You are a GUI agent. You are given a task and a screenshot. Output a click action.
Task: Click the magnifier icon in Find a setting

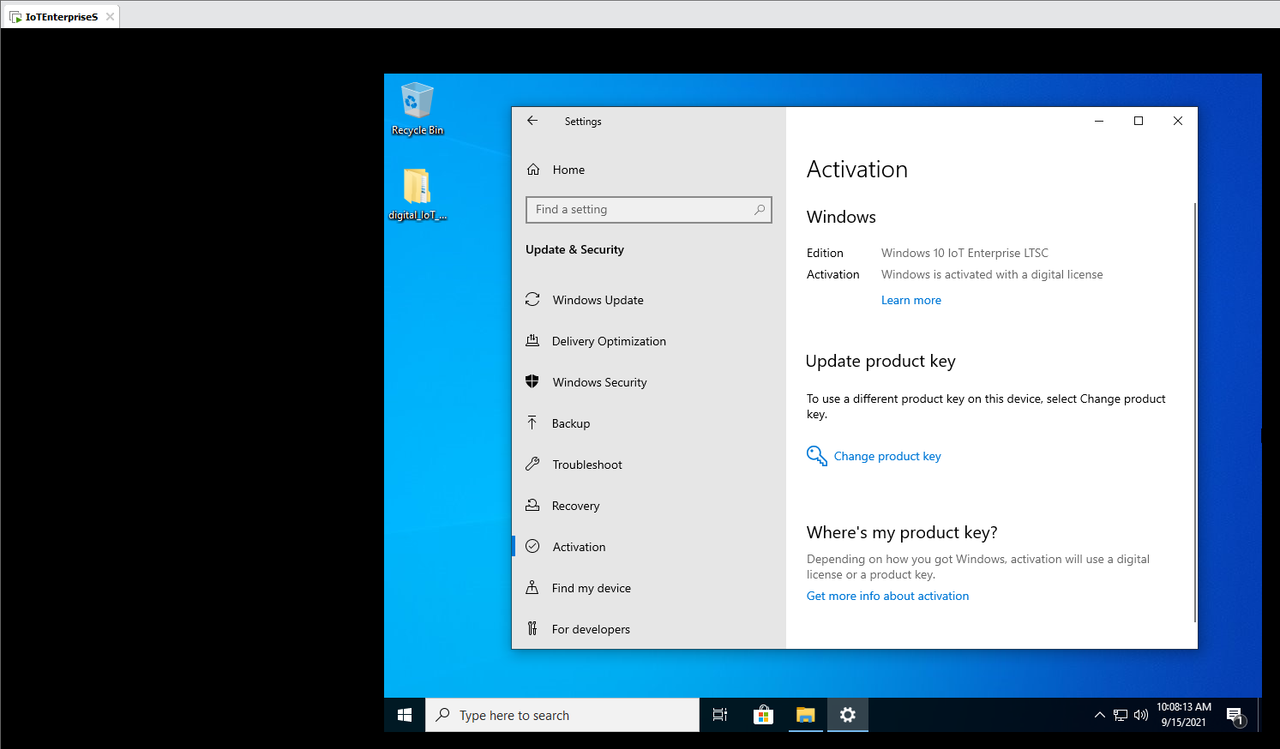[x=759, y=209]
